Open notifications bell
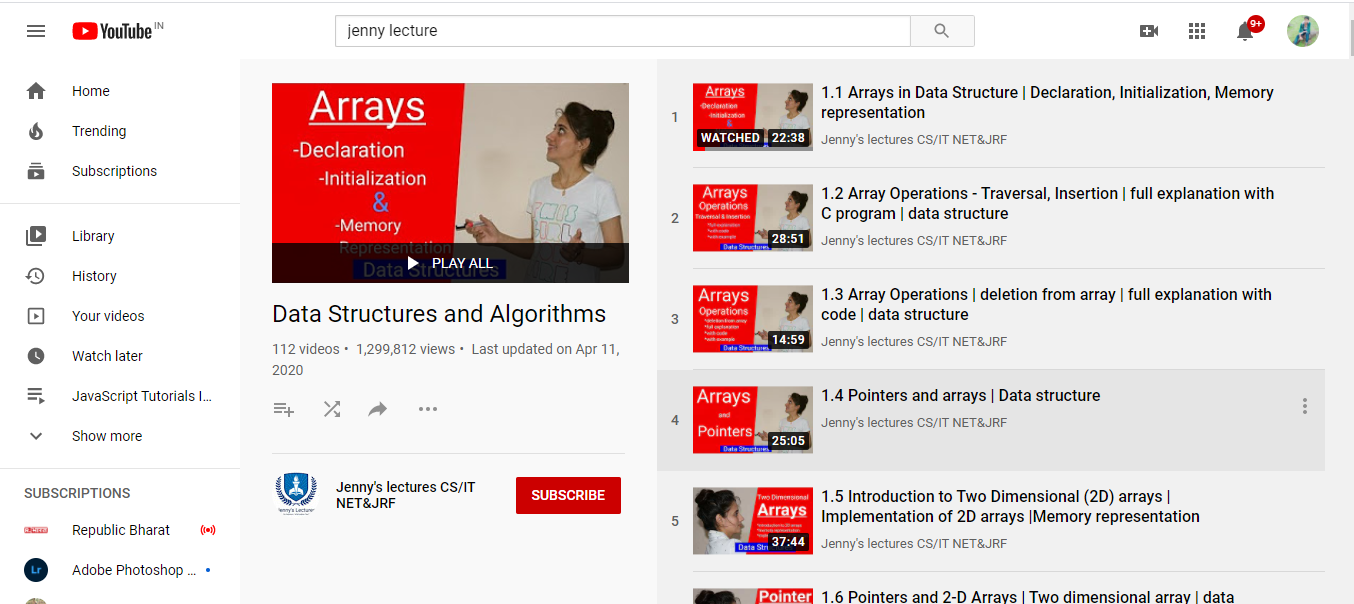Image resolution: width=1354 pixels, height=604 pixels. pyautogui.click(x=1246, y=30)
